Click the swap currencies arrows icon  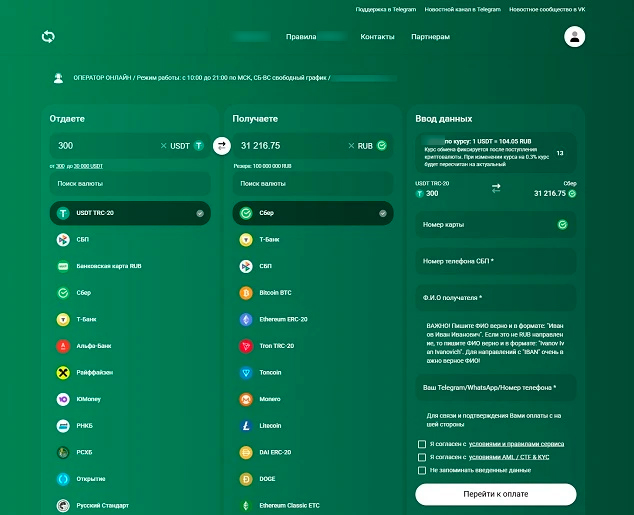tap(222, 146)
